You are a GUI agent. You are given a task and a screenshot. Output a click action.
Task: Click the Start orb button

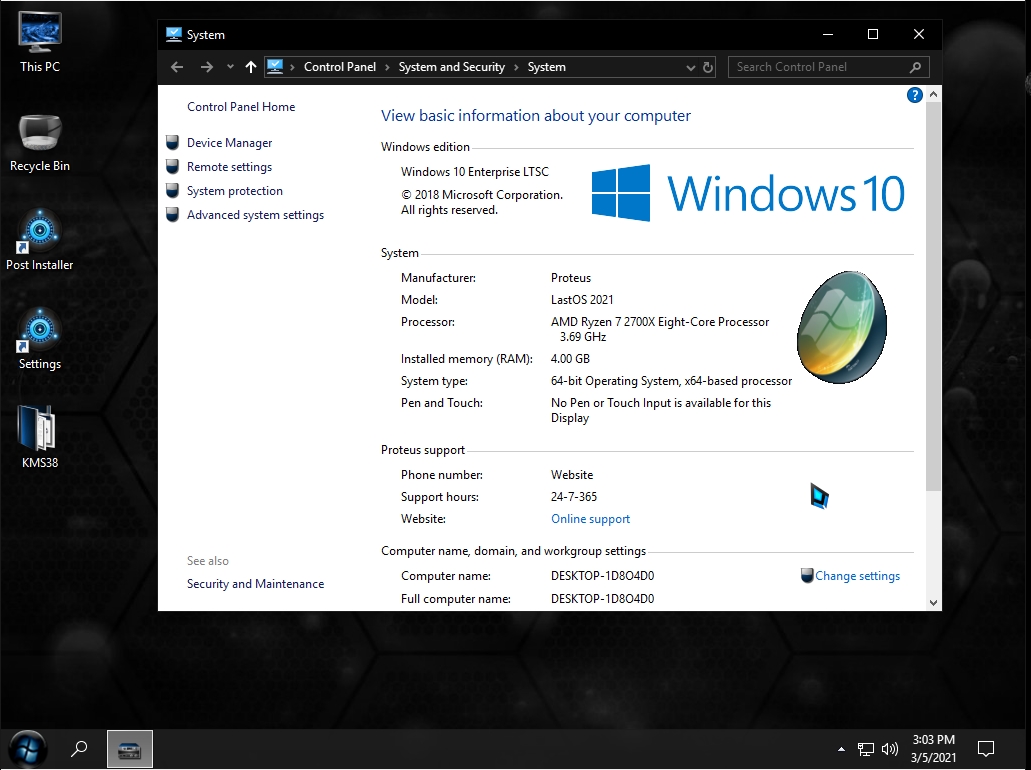coord(27,749)
